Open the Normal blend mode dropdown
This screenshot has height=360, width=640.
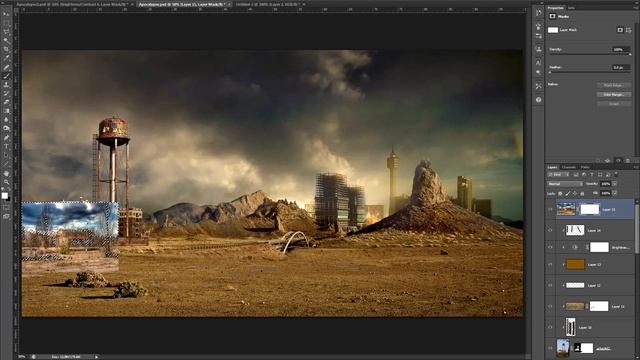pyautogui.click(x=565, y=184)
